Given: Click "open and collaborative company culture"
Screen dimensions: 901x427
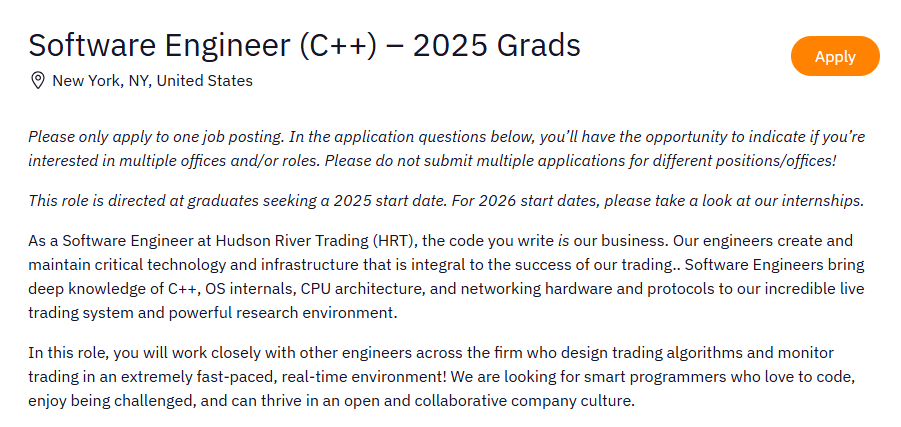Looking at the screenshot, I should (489, 401).
